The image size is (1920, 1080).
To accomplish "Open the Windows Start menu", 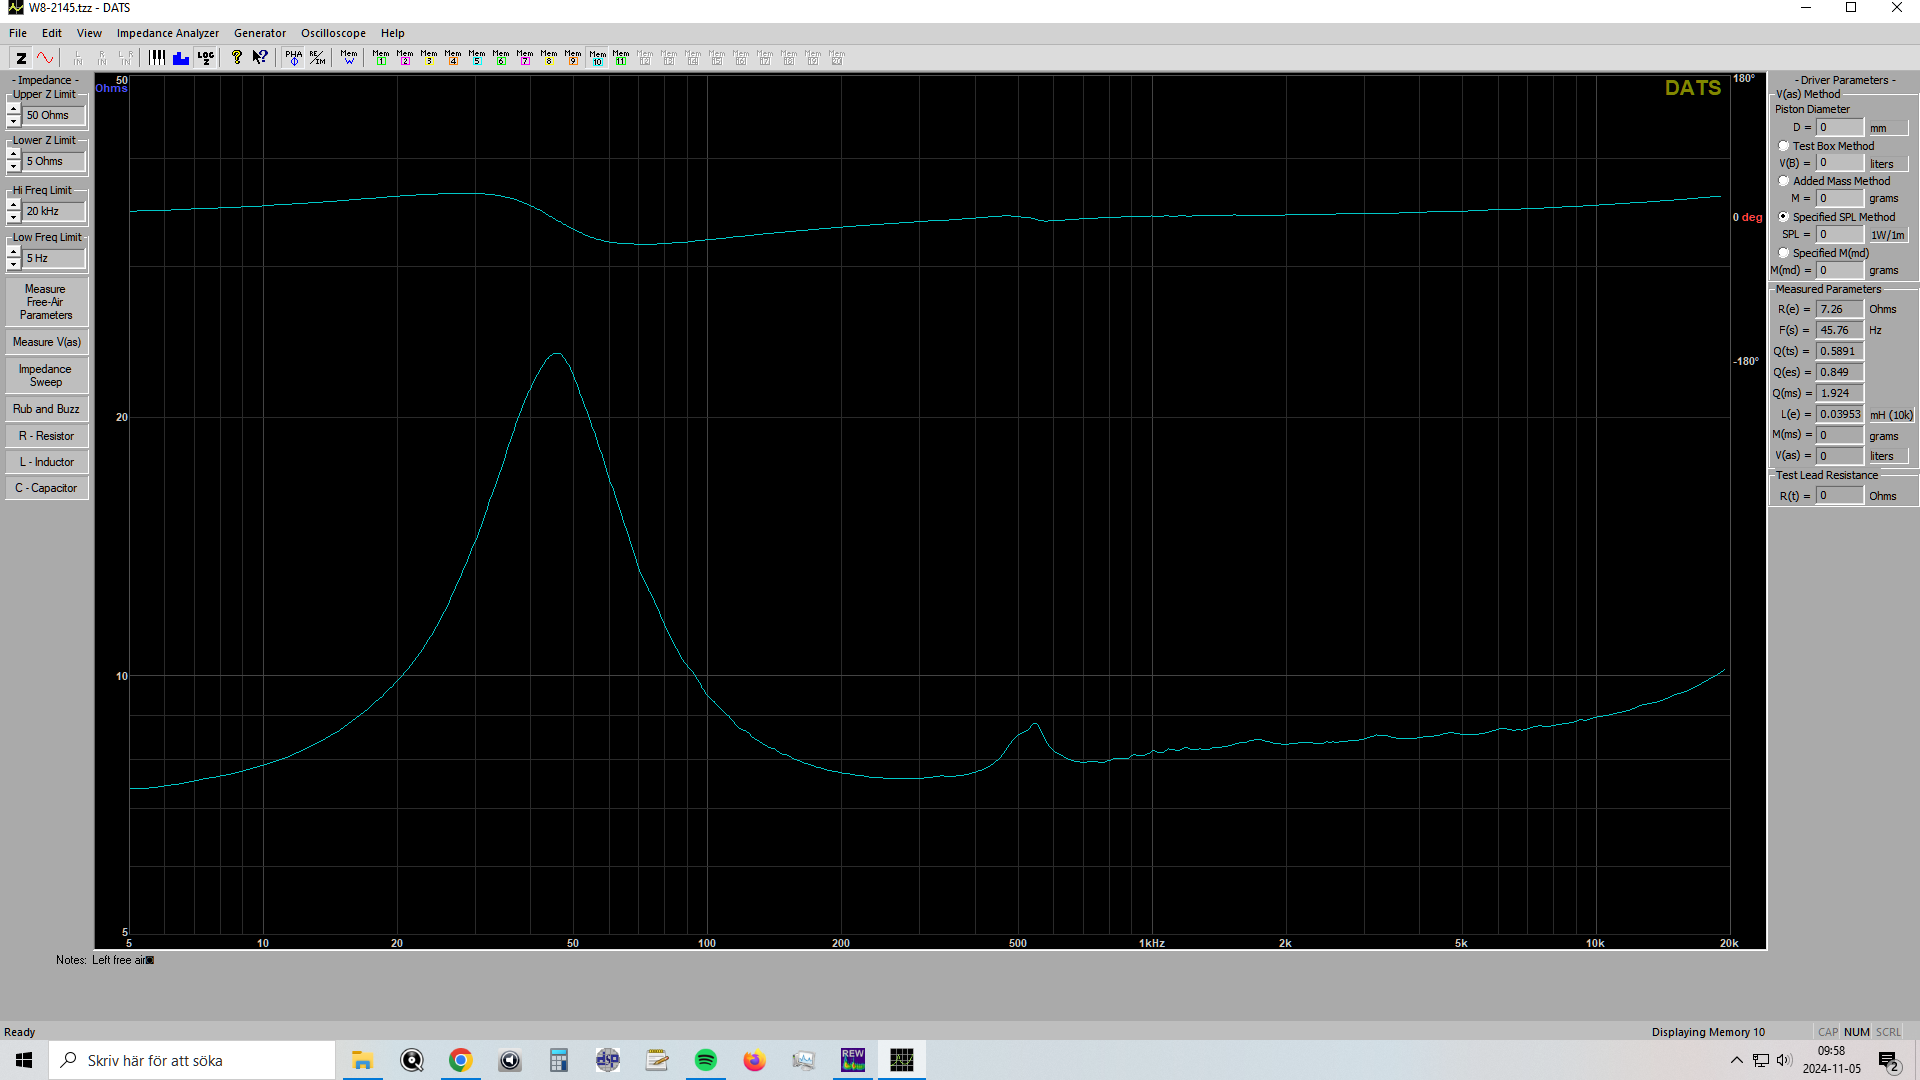I will 24,1060.
